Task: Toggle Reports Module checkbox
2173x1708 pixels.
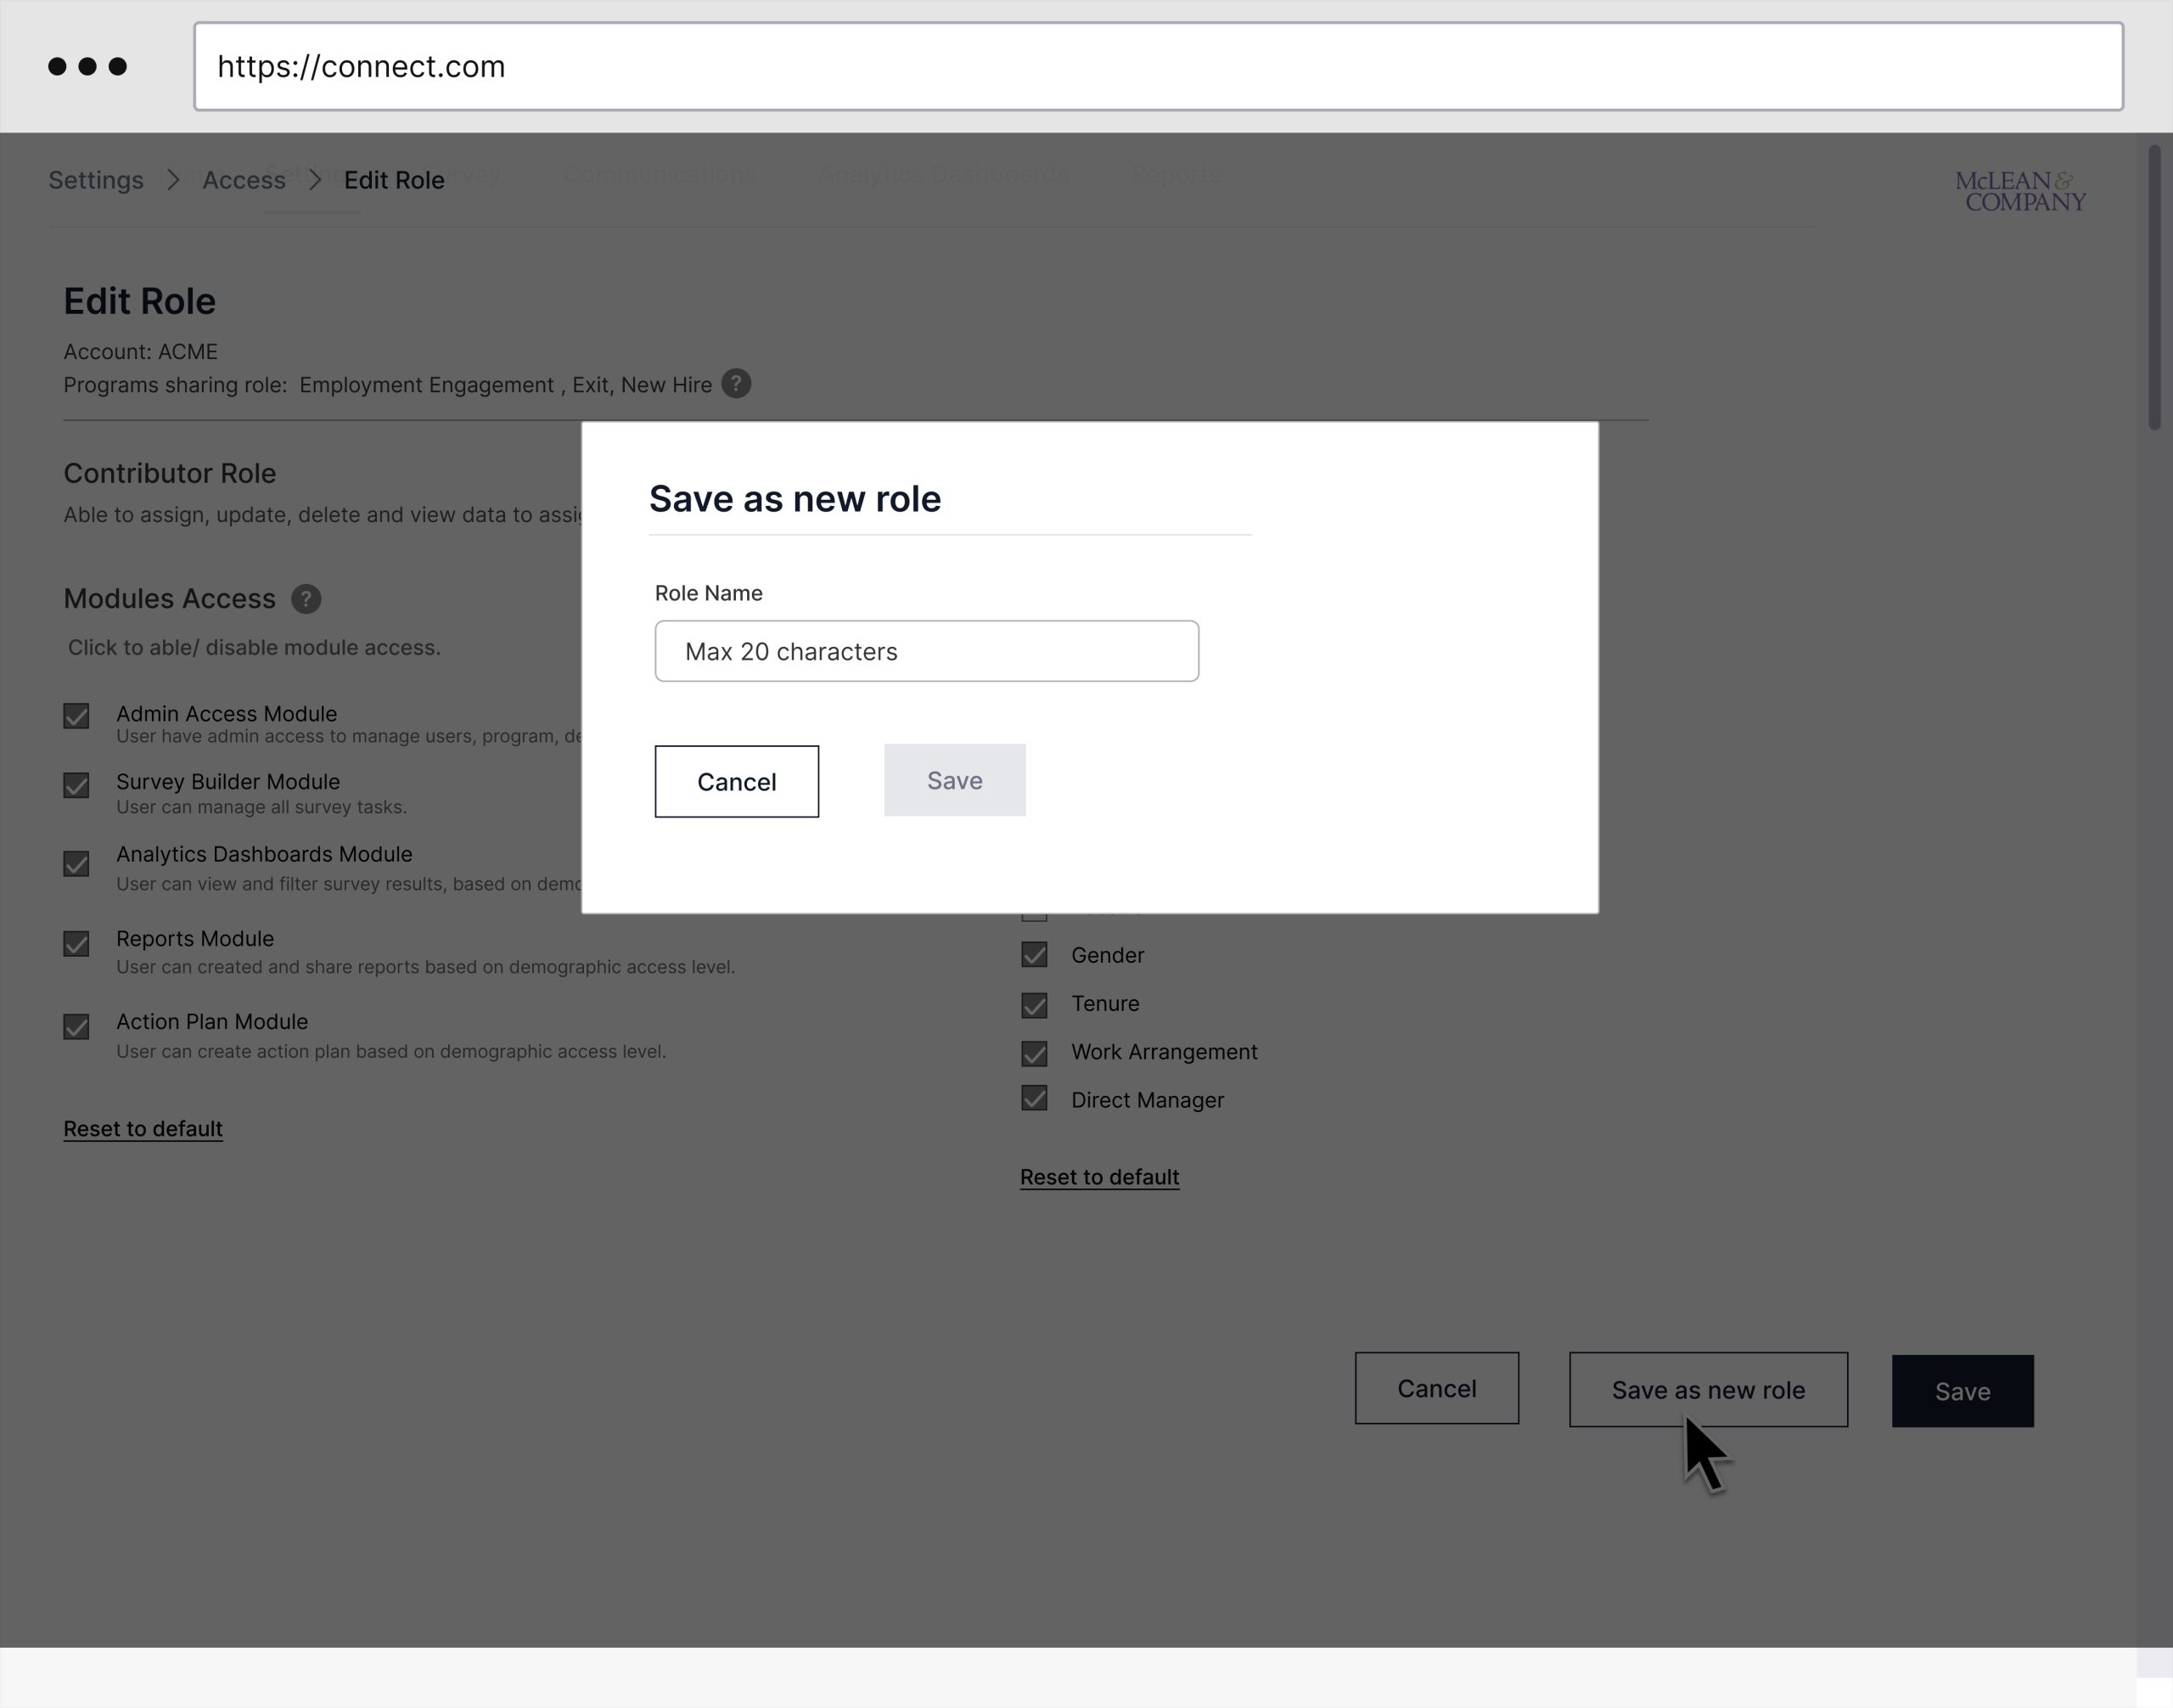Action: [76, 944]
